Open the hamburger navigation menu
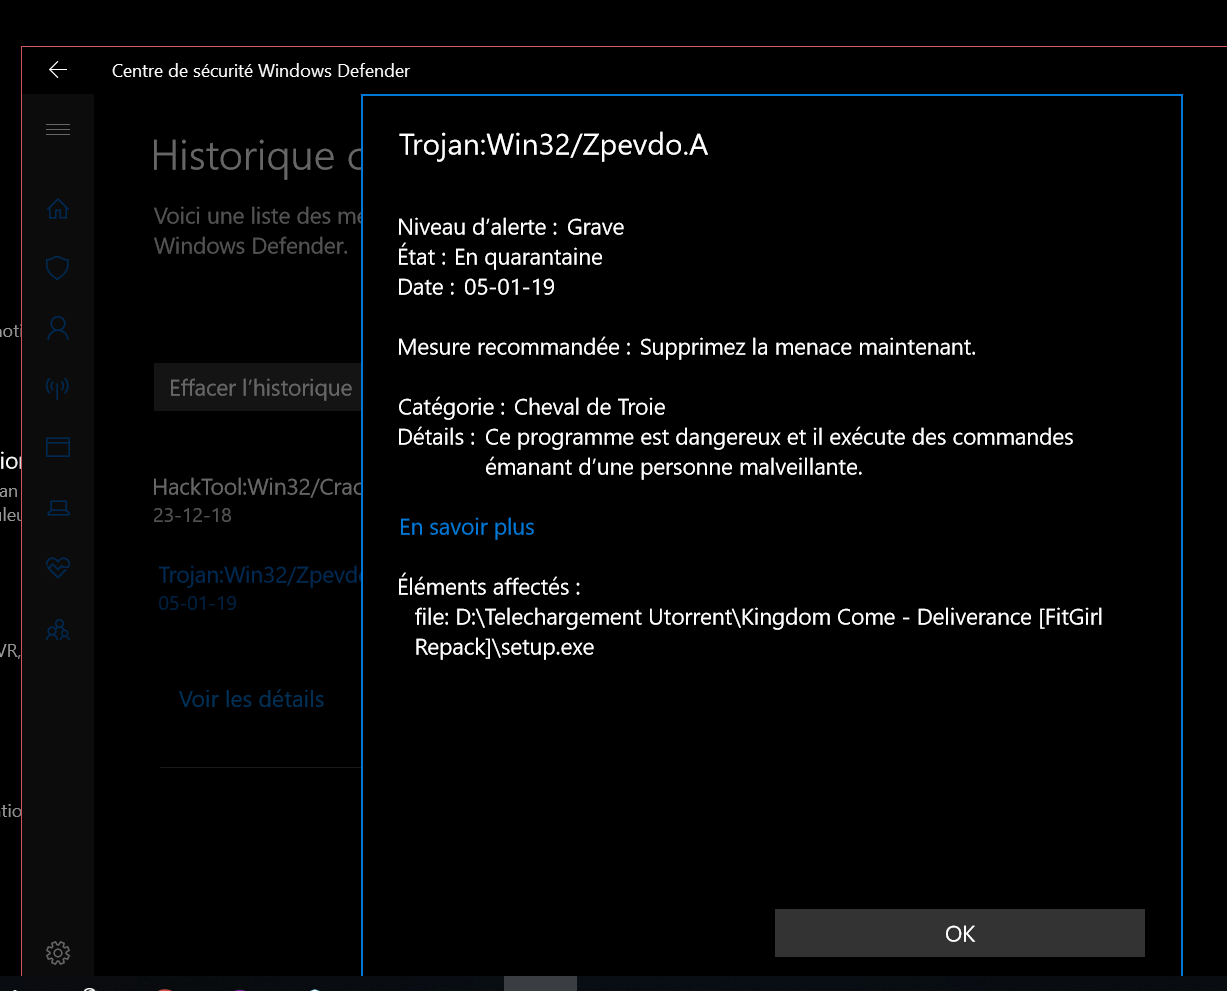The image size is (1227, 991). pos(58,129)
